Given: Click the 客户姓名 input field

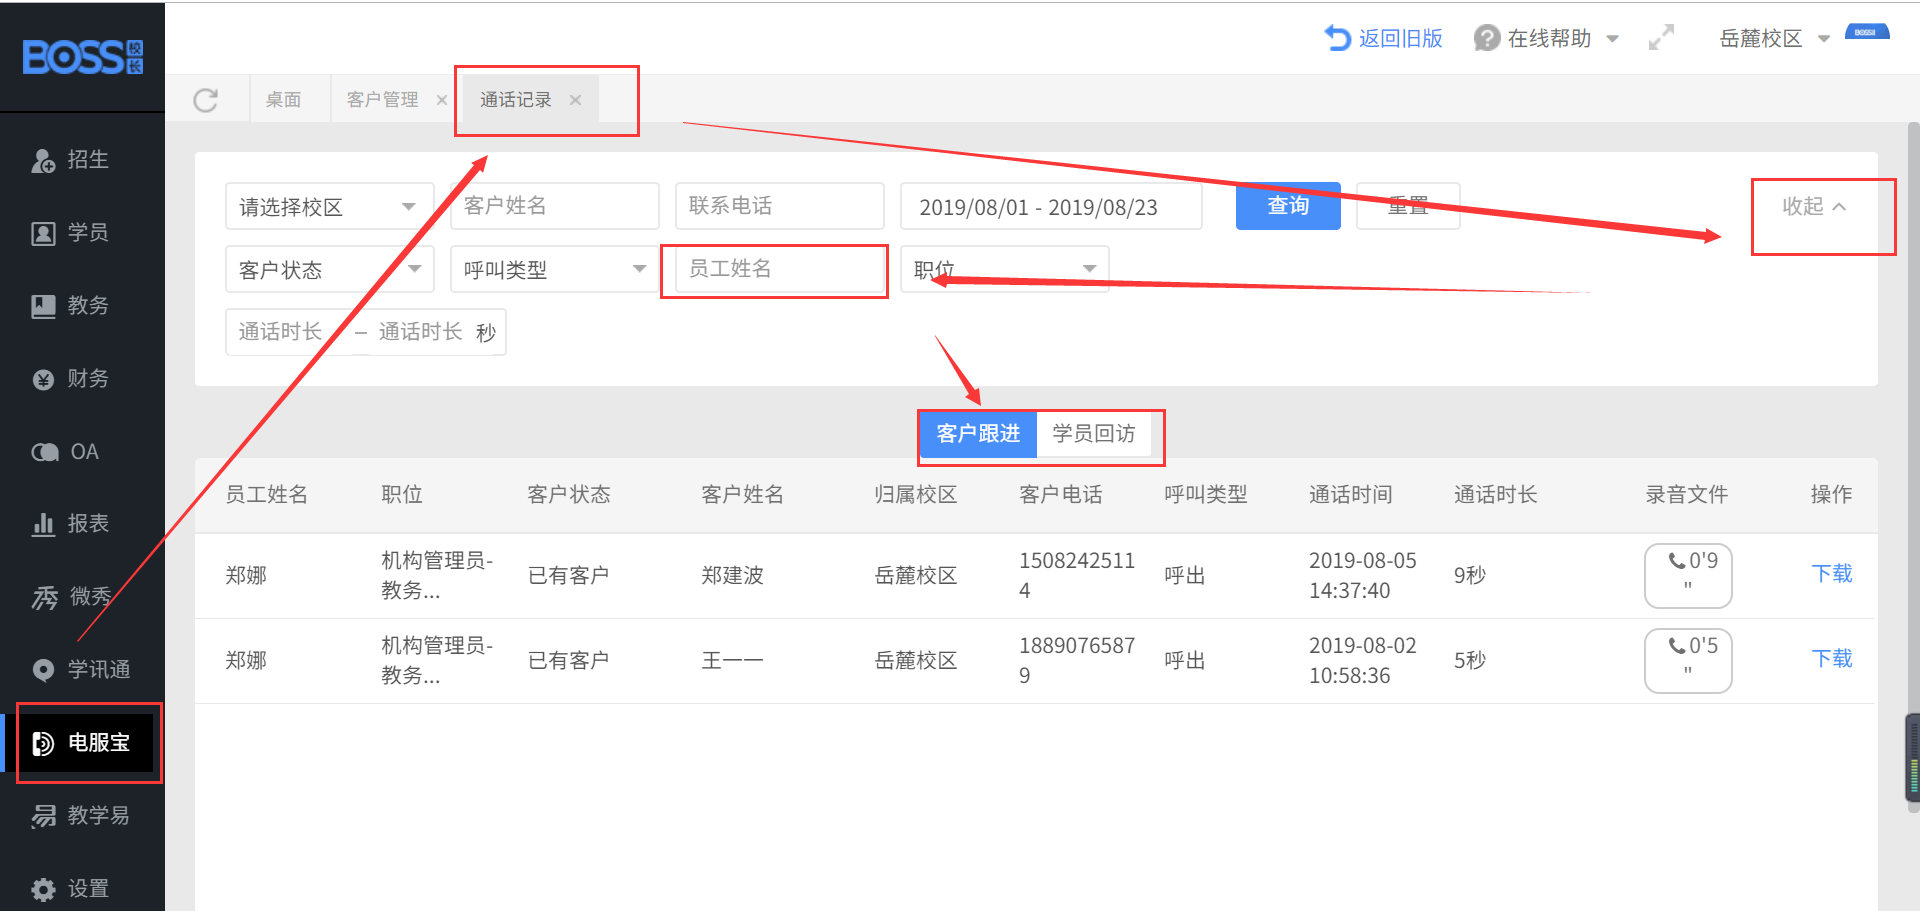Looking at the screenshot, I should (555, 206).
